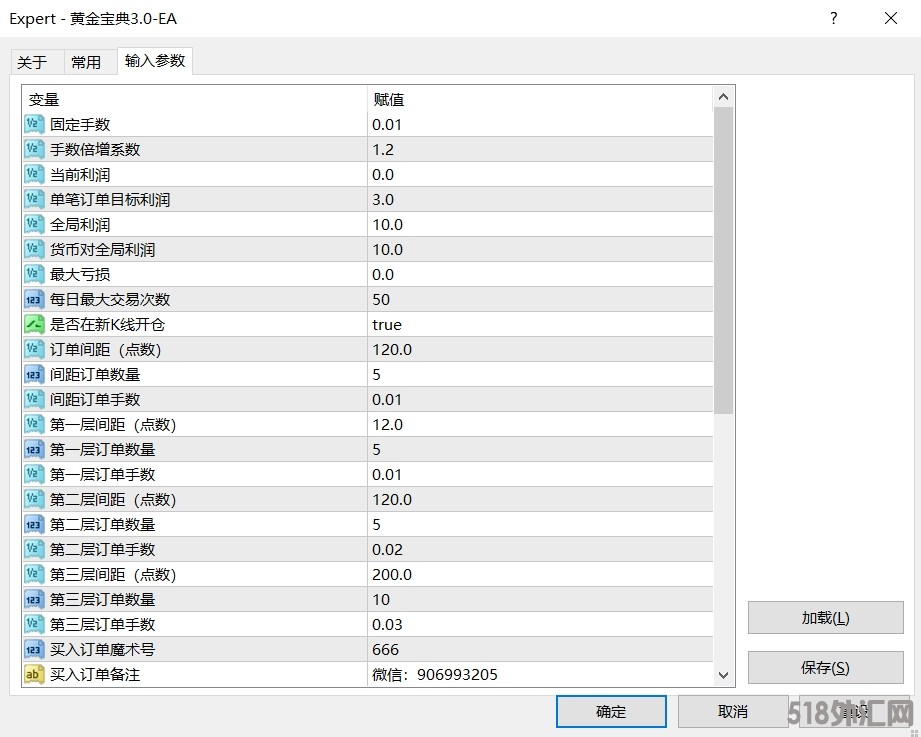Click the icon beside 第三层订单手数
Image resolution: width=921 pixels, height=737 pixels.
tap(34, 624)
